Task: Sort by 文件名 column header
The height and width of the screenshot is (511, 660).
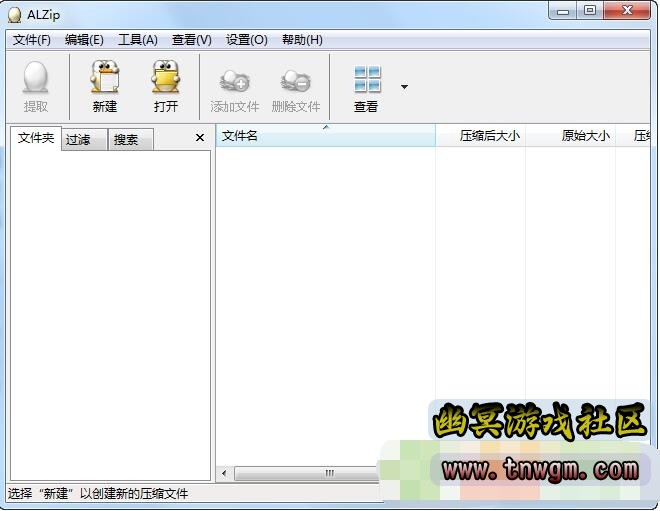Action: click(x=325, y=136)
